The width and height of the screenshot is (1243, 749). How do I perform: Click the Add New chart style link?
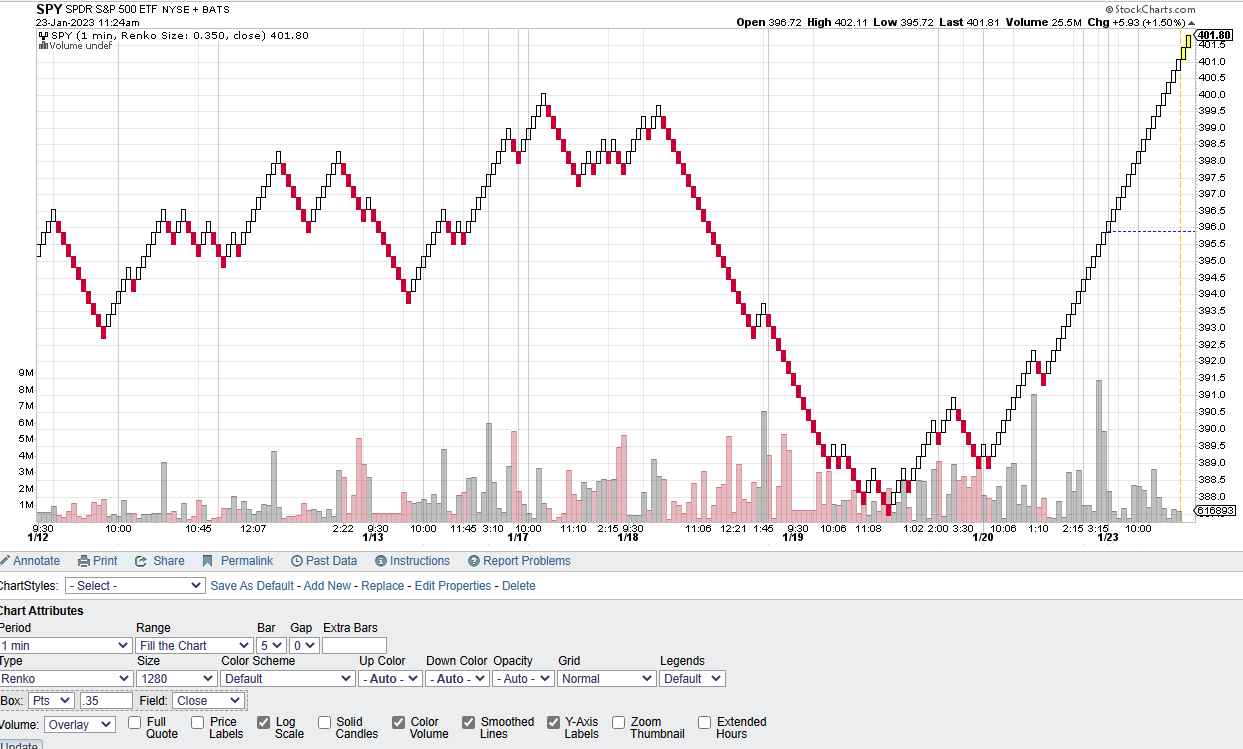click(x=328, y=586)
